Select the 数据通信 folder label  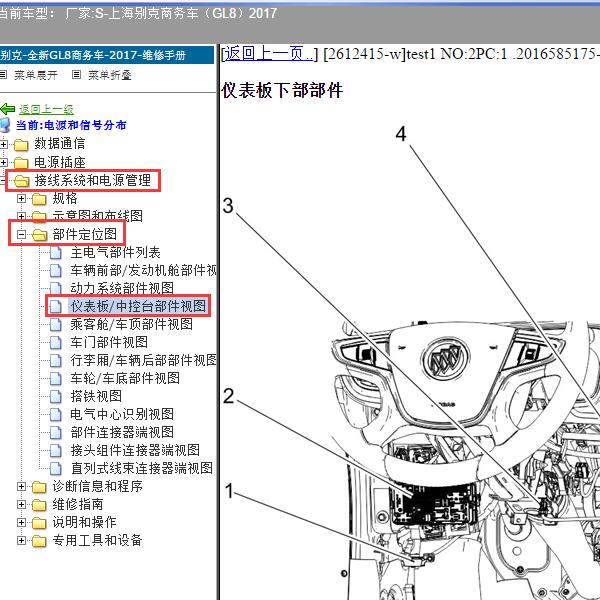click(x=60, y=143)
